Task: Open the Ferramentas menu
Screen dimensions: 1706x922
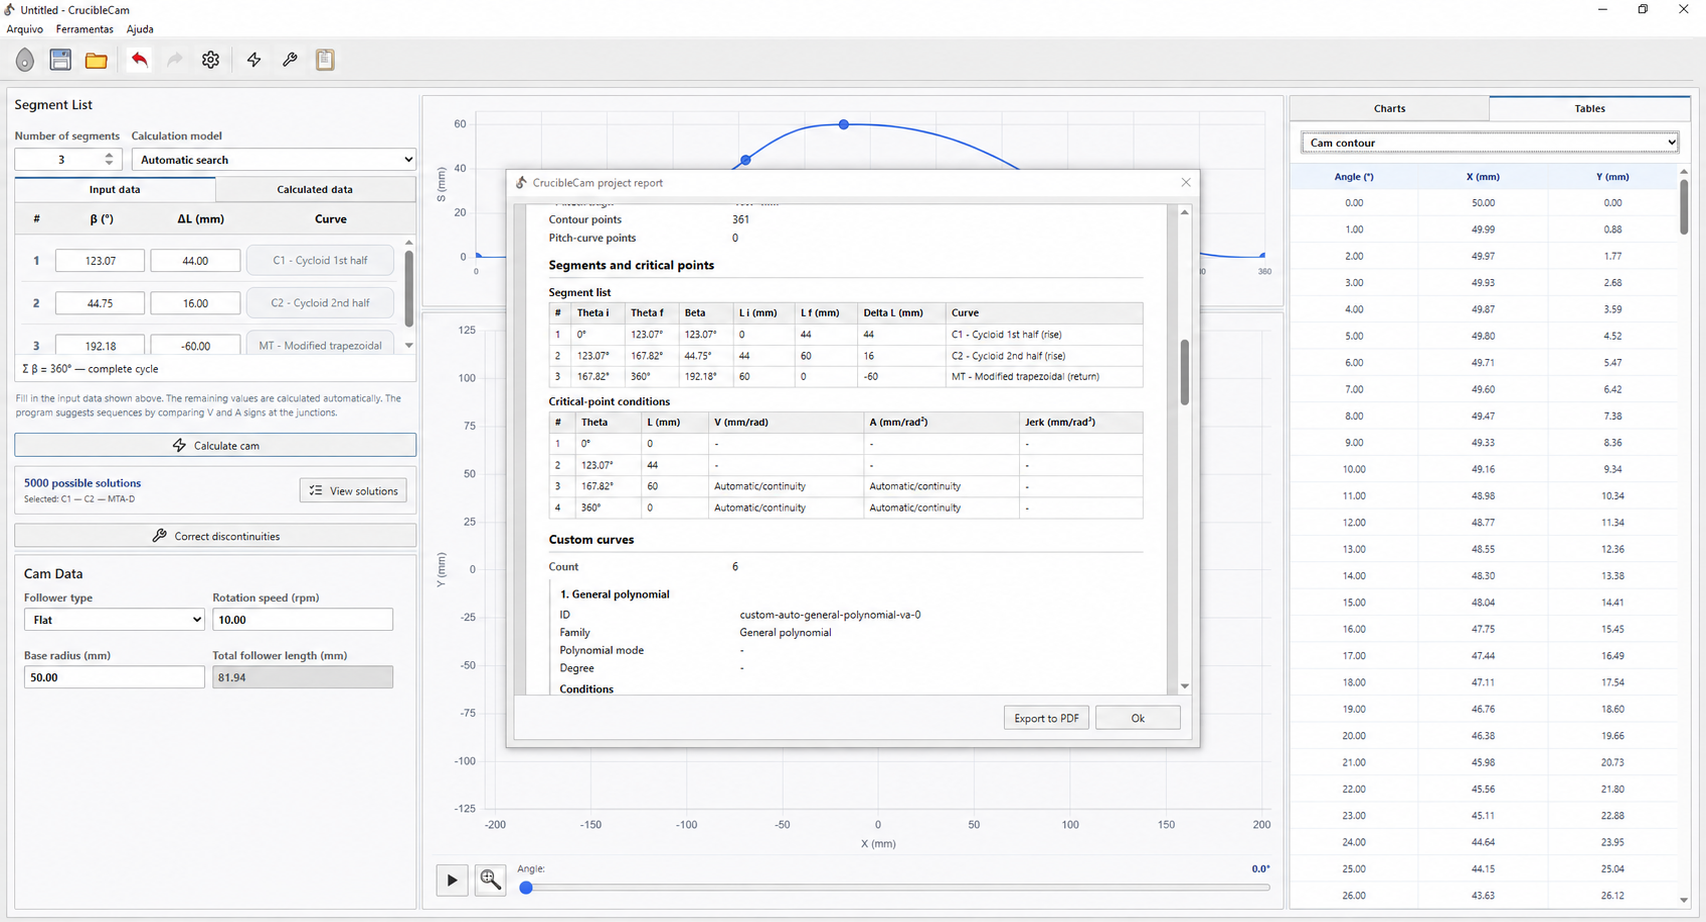Action: (84, 29)
